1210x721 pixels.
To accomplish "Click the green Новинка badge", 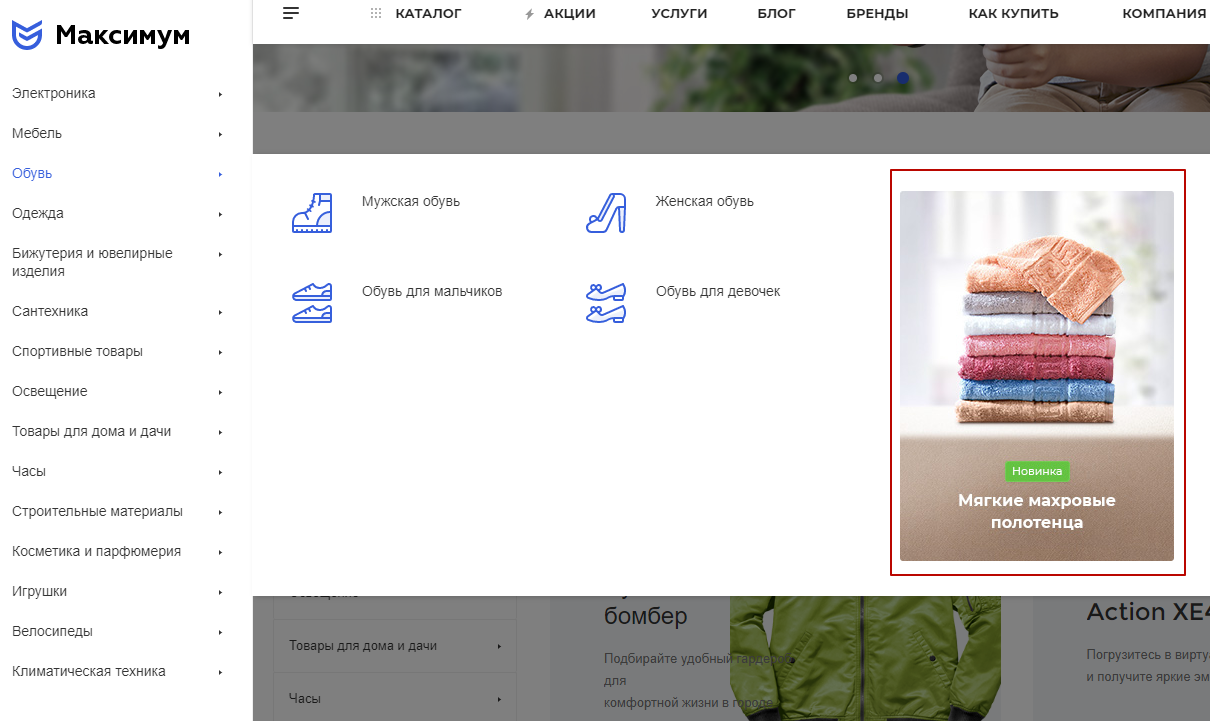I will (1037, 471).
